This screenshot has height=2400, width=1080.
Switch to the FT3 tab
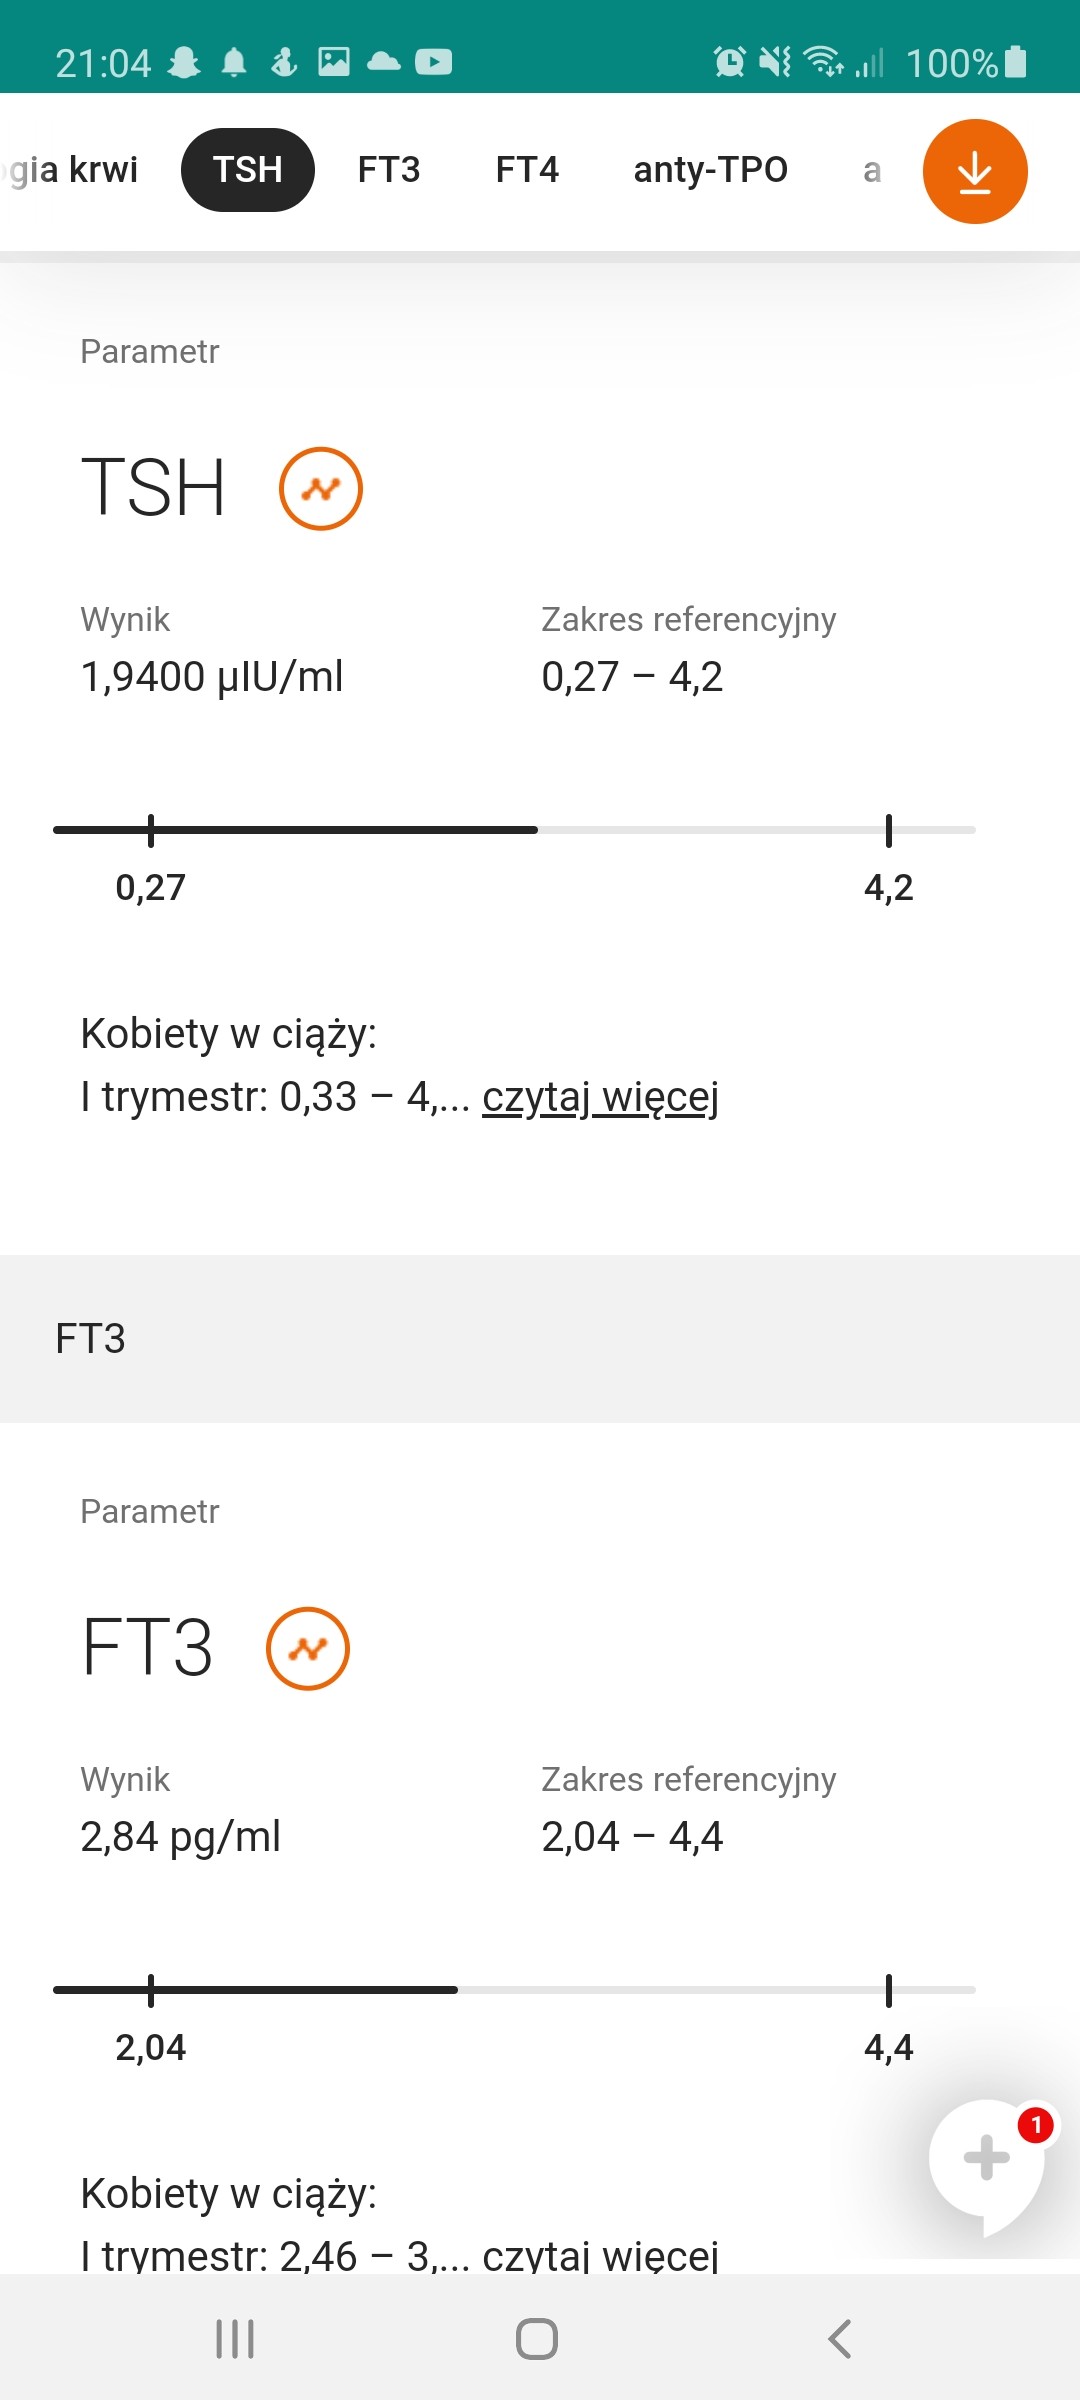pos(389,170)
